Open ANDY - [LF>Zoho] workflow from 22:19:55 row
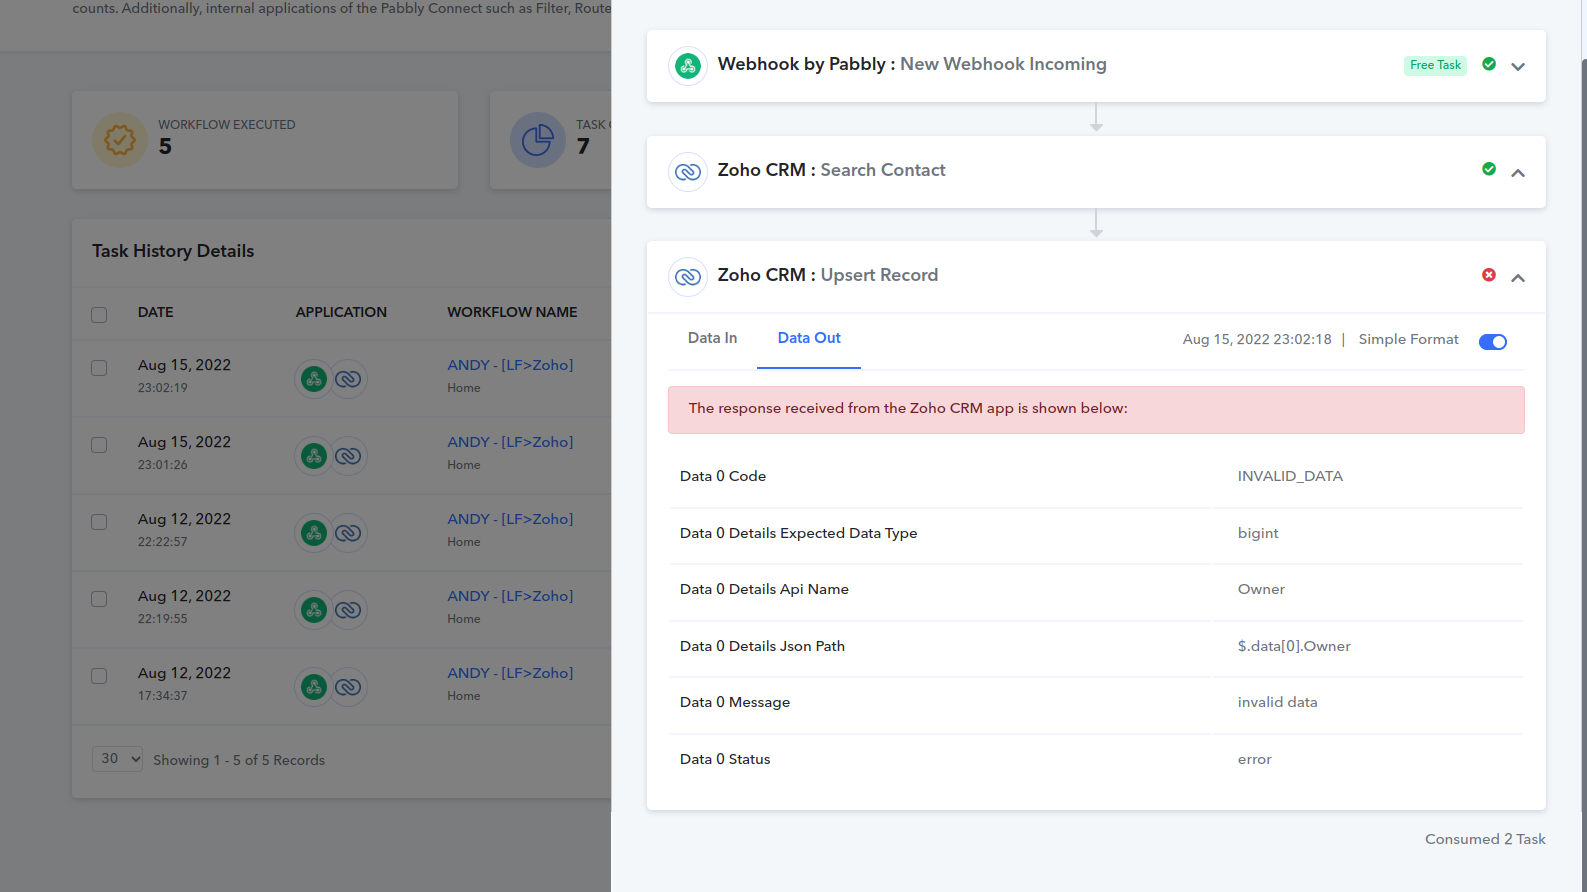The width and height of the screenshot is (1587, 892). [x=510, y=596]
